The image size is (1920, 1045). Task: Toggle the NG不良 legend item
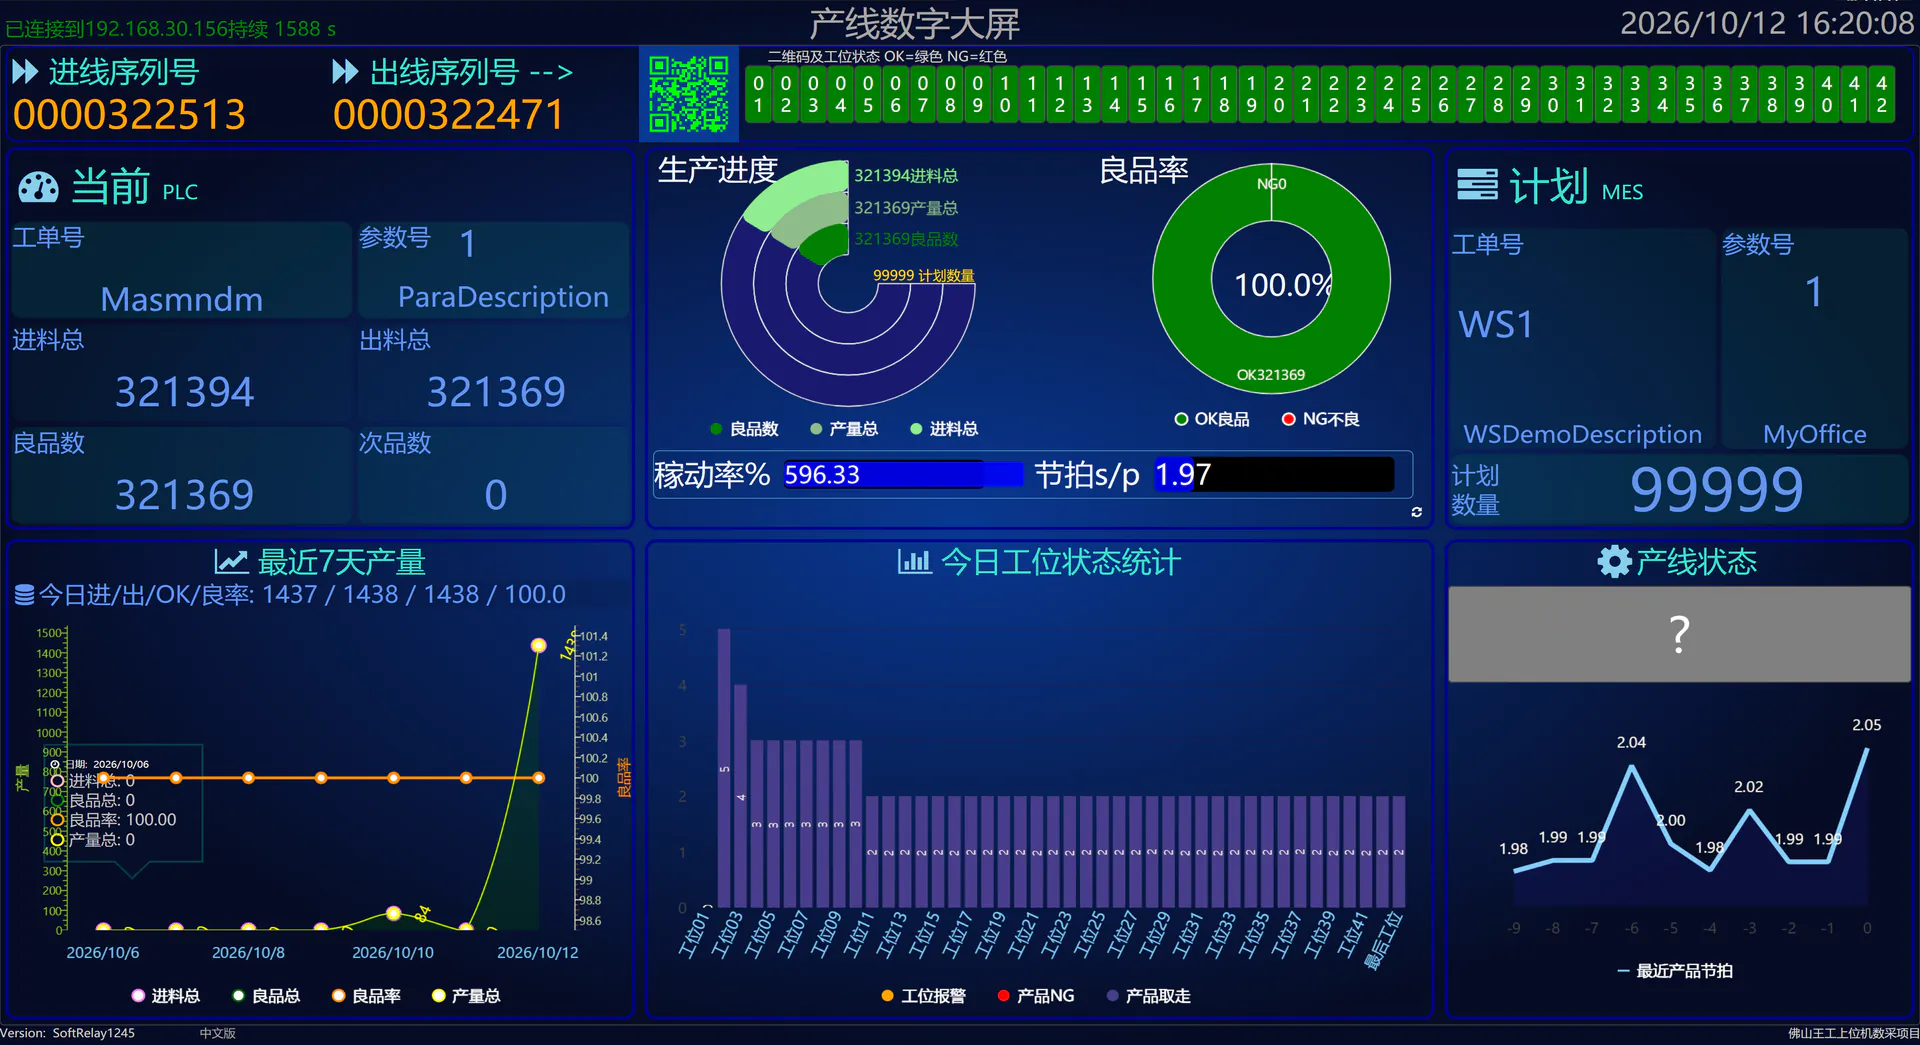pos(1320,419)
